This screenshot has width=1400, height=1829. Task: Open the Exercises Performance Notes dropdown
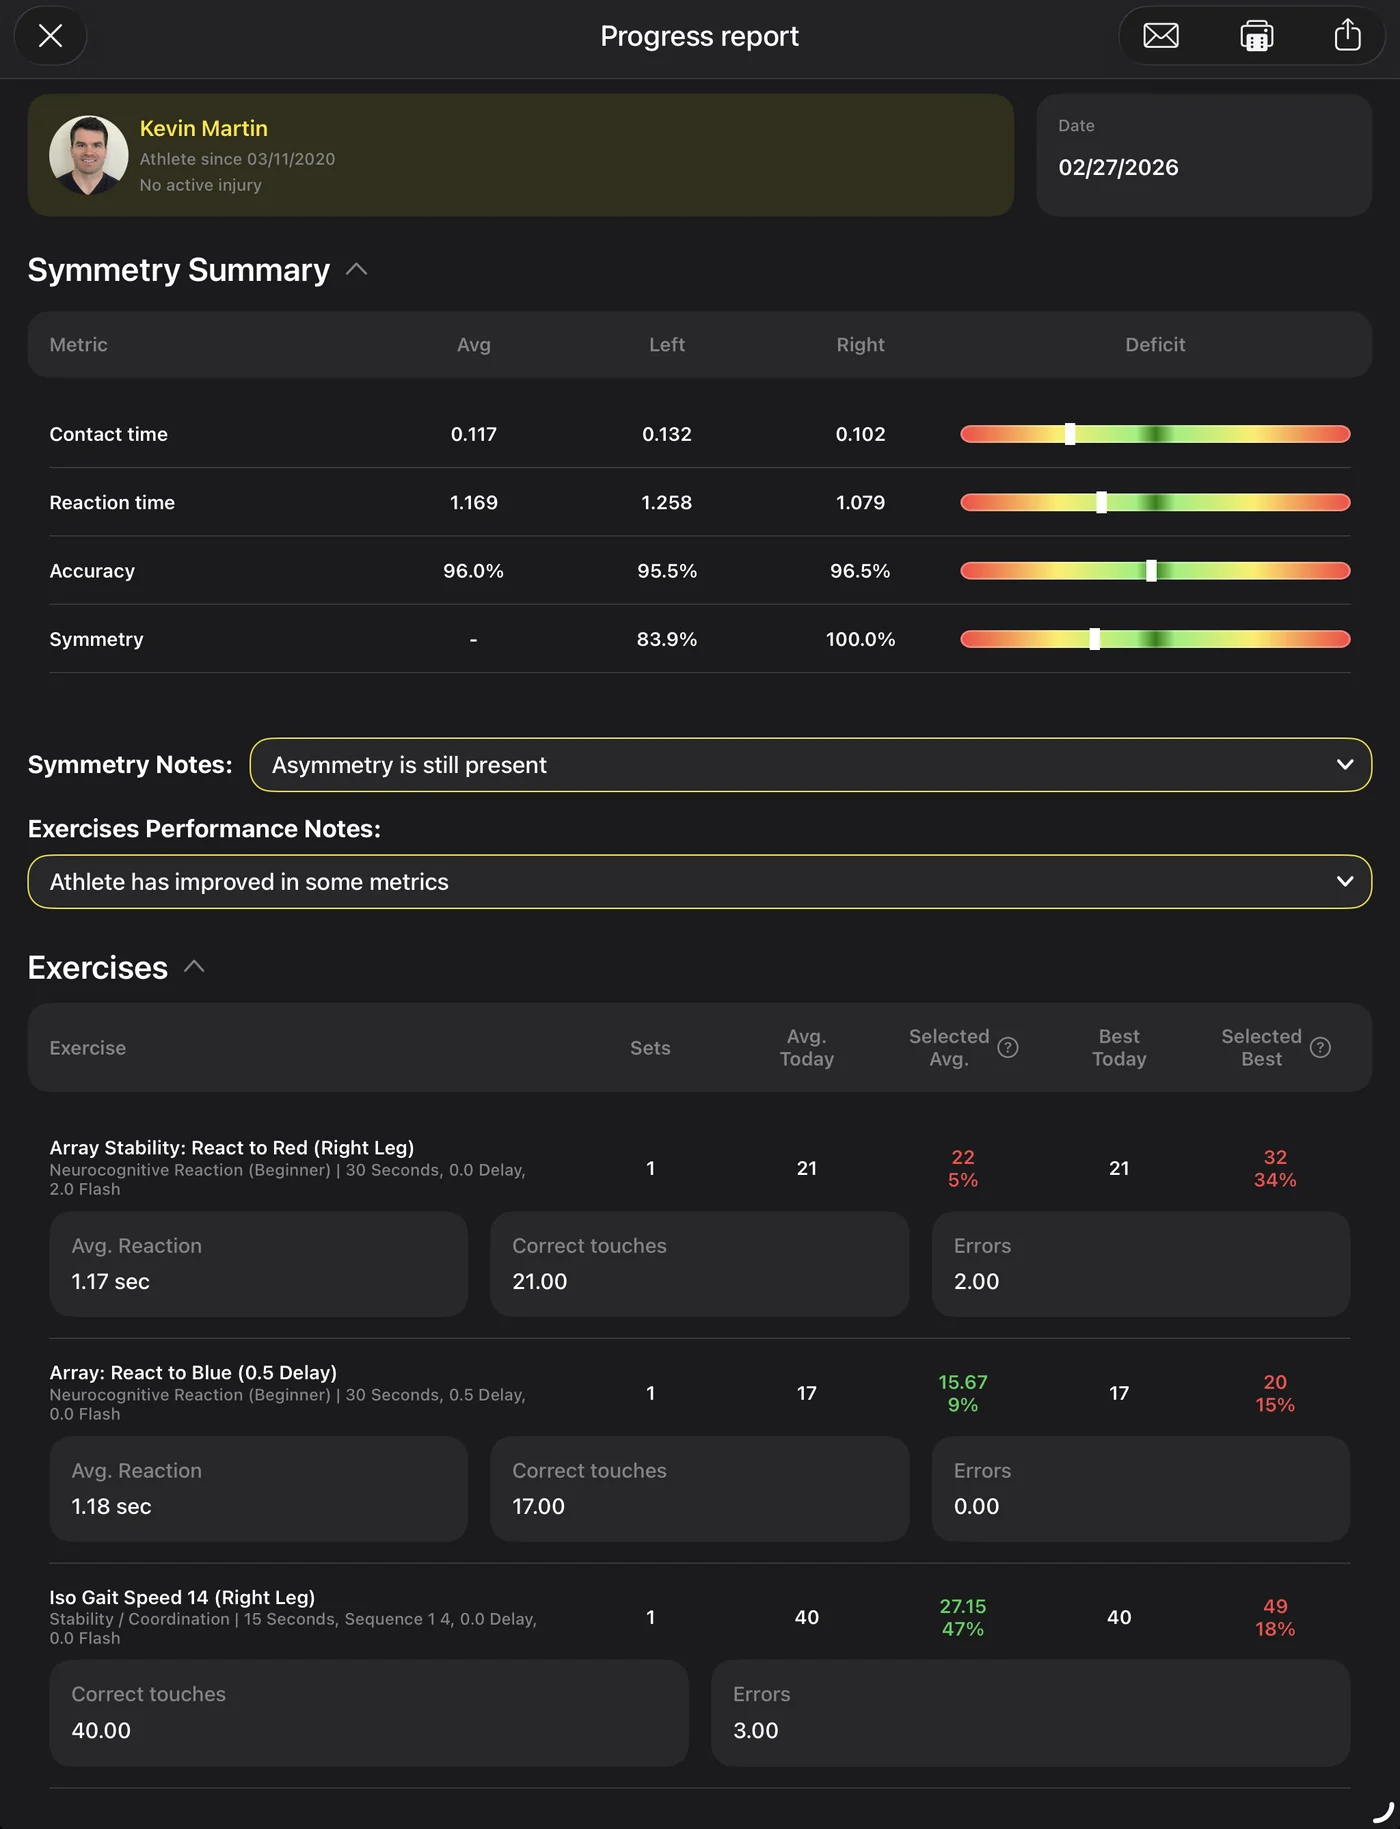[x=700, y=882]
